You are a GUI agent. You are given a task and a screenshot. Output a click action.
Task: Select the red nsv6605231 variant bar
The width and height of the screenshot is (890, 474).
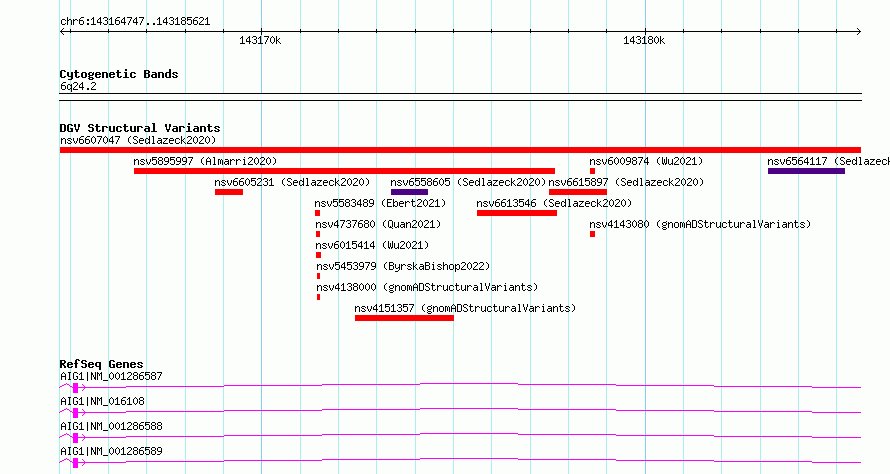coord(229,192)
